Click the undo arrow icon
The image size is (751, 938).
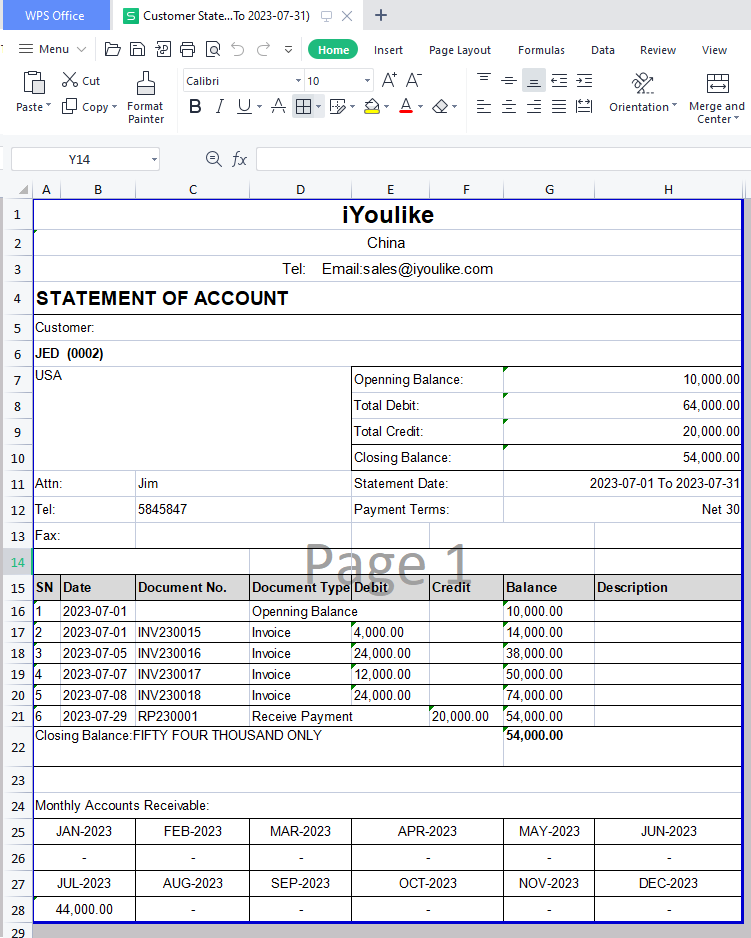(237, 49)
